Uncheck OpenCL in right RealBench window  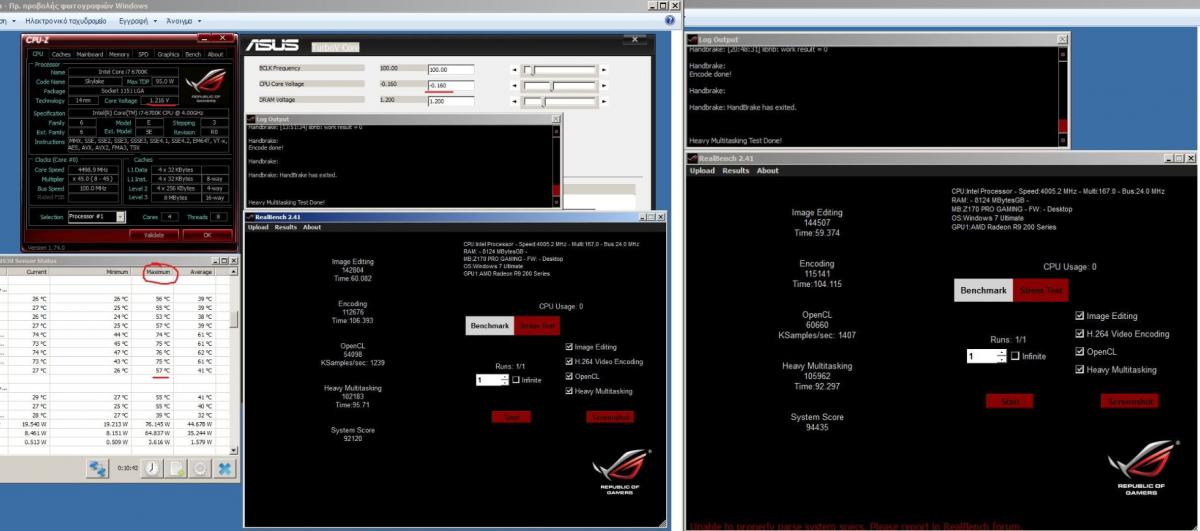[1079, 352]
